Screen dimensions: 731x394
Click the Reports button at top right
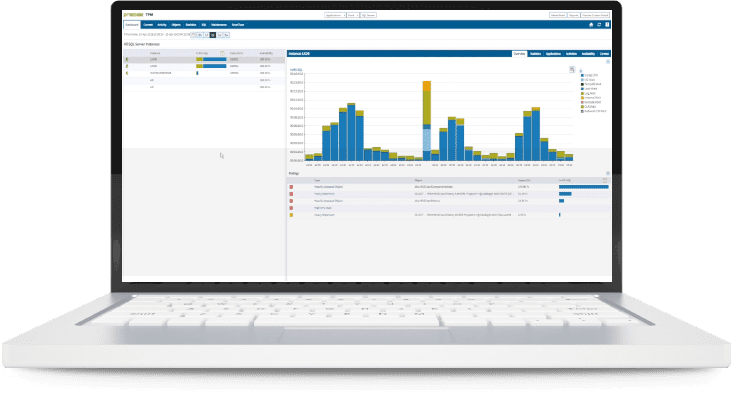pos(574,15)
